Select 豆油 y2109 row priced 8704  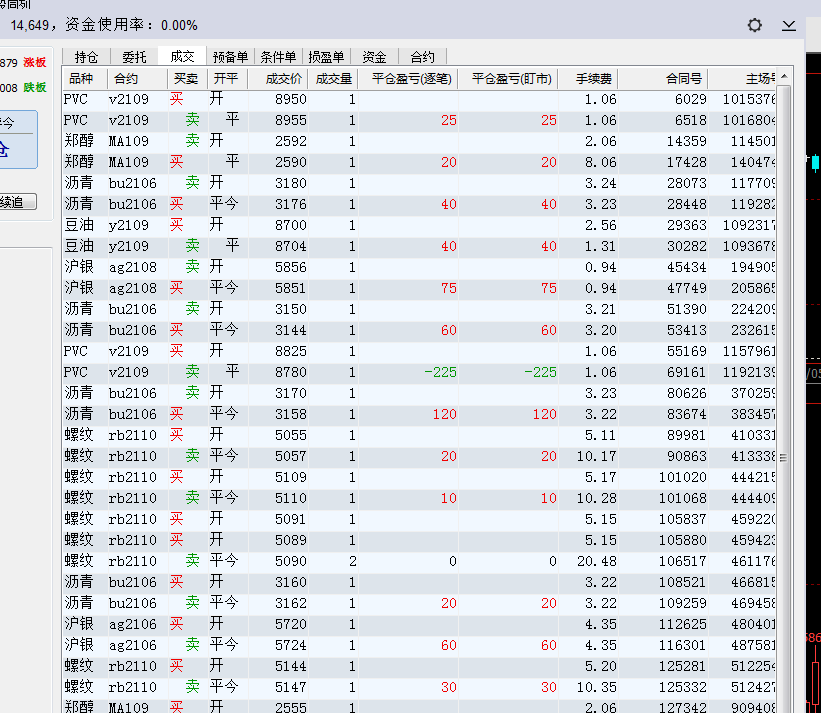click(x=419, y=246)
